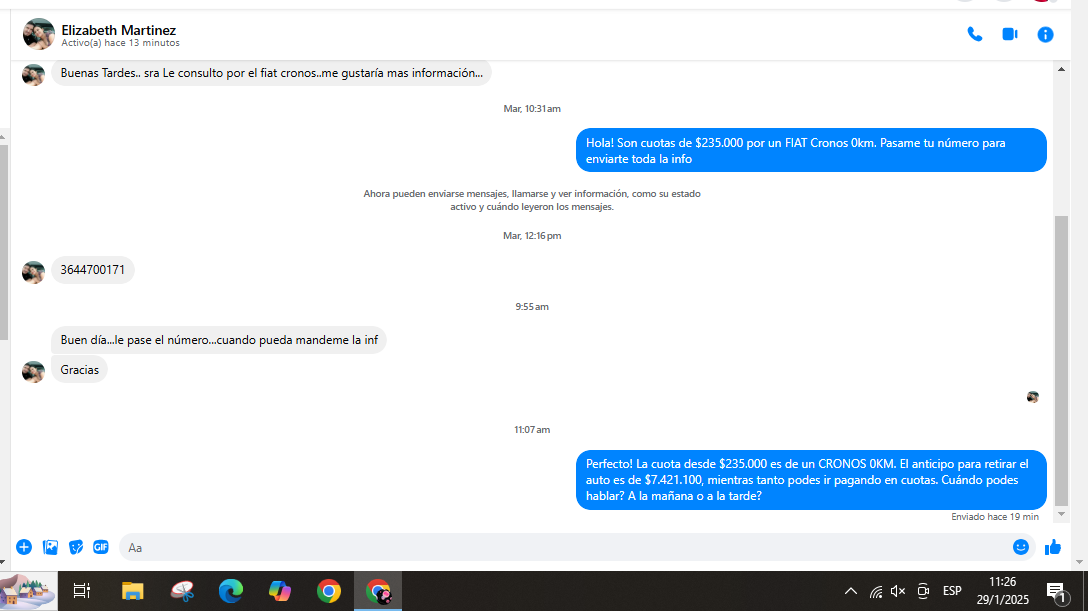Open Windows Task View

click(82, 591)
